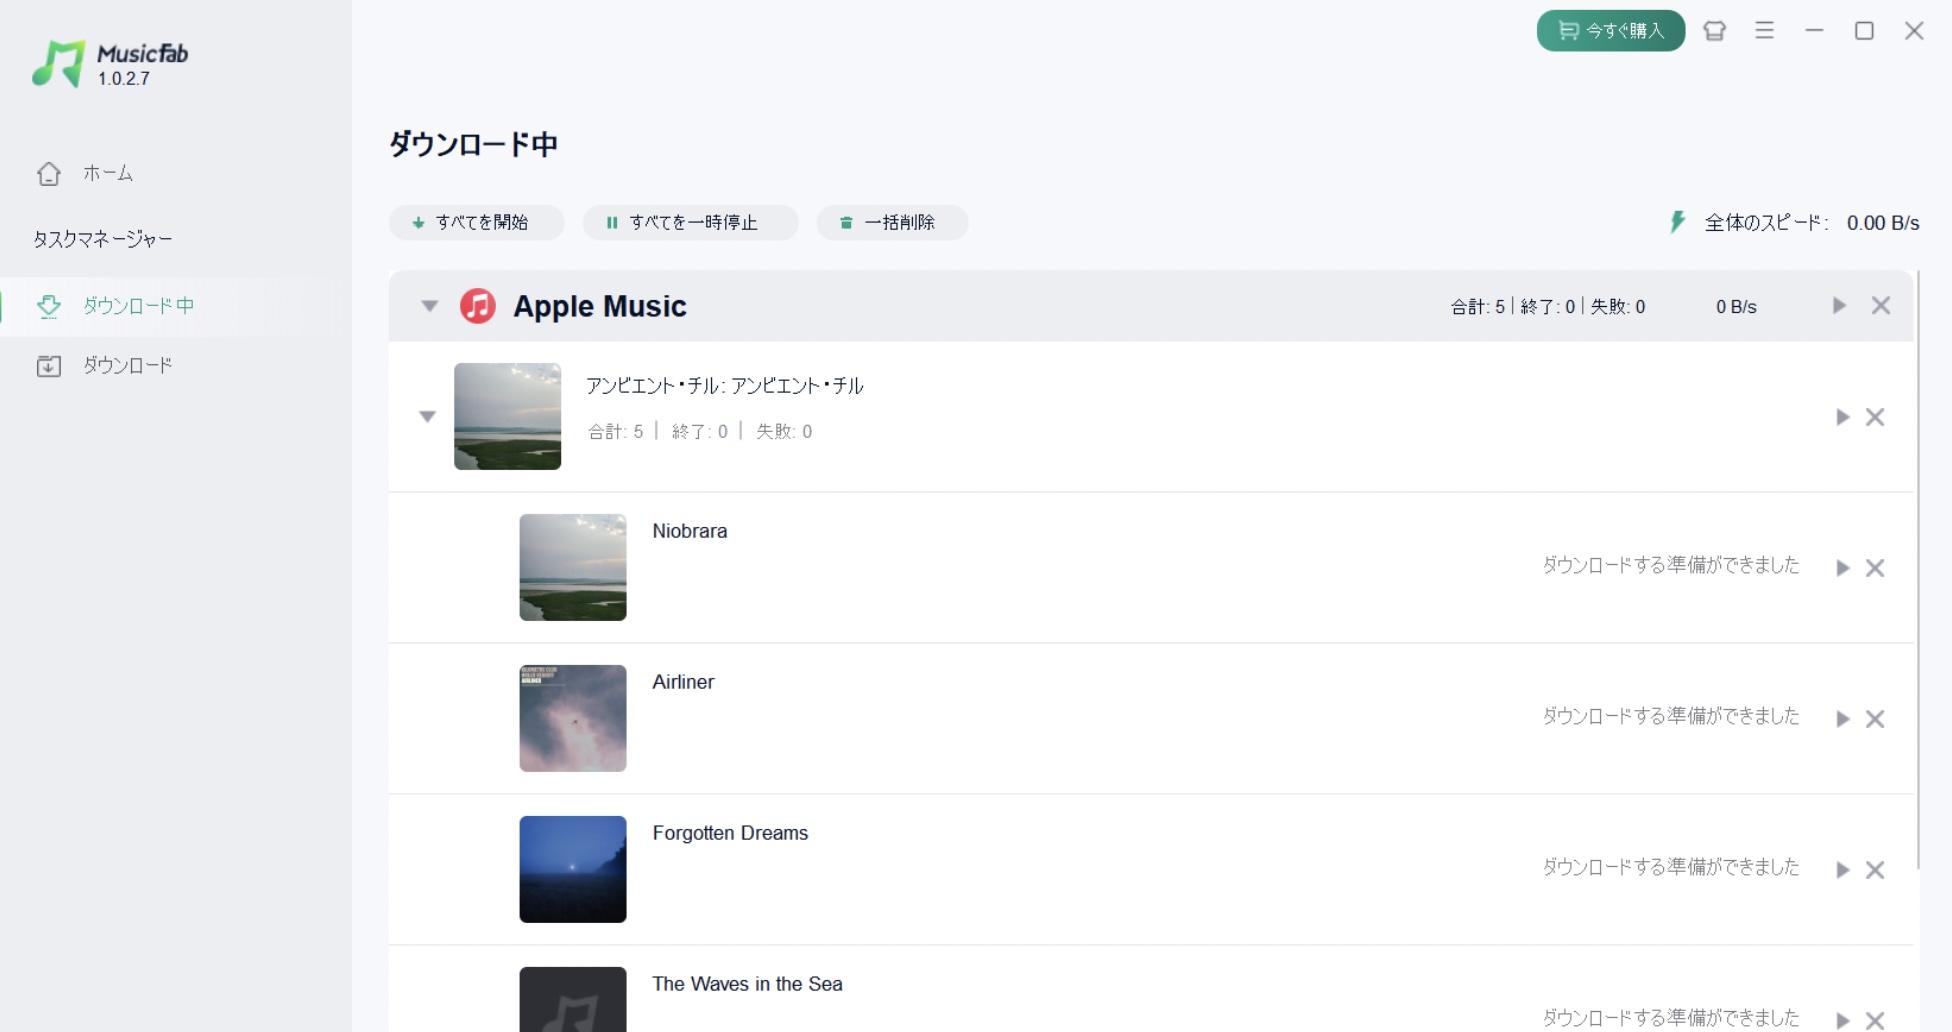Click the Forgotten Dreams album art thumbnail
Image resolution: width=1952 pixels, height=1032 pixels.
(x=572, y=869)
